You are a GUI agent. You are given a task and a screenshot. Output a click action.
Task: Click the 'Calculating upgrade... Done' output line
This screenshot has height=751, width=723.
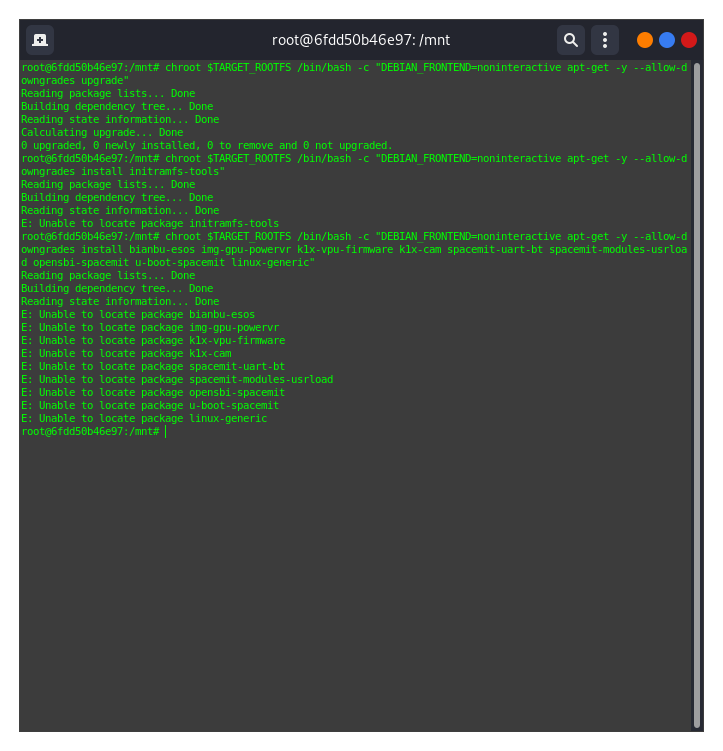click(102, 132)
